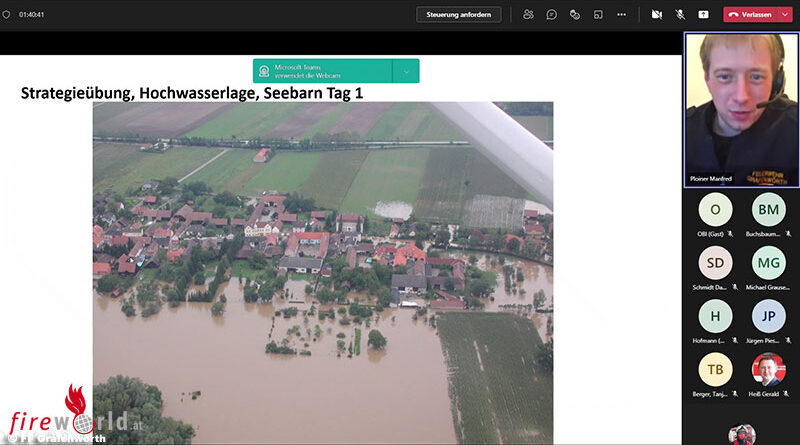Select the Ploiner Manfred video tile

pos(742,110)
